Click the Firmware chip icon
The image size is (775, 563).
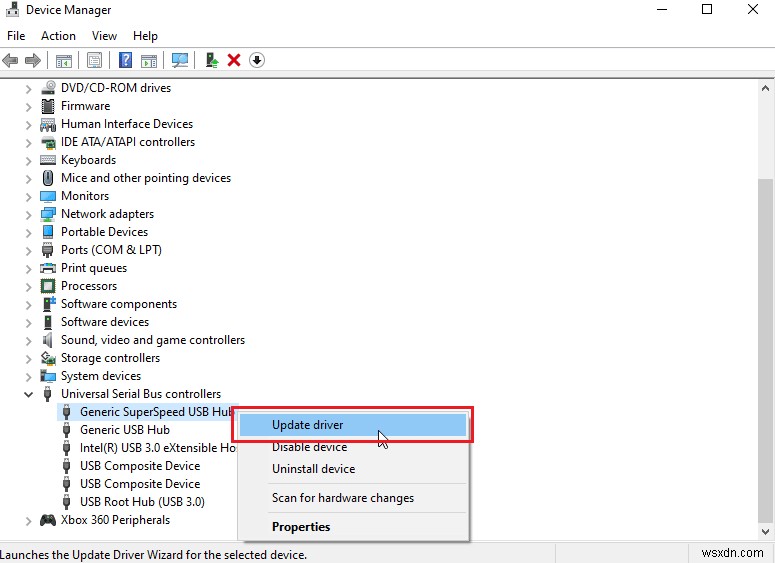coord(48,106)
